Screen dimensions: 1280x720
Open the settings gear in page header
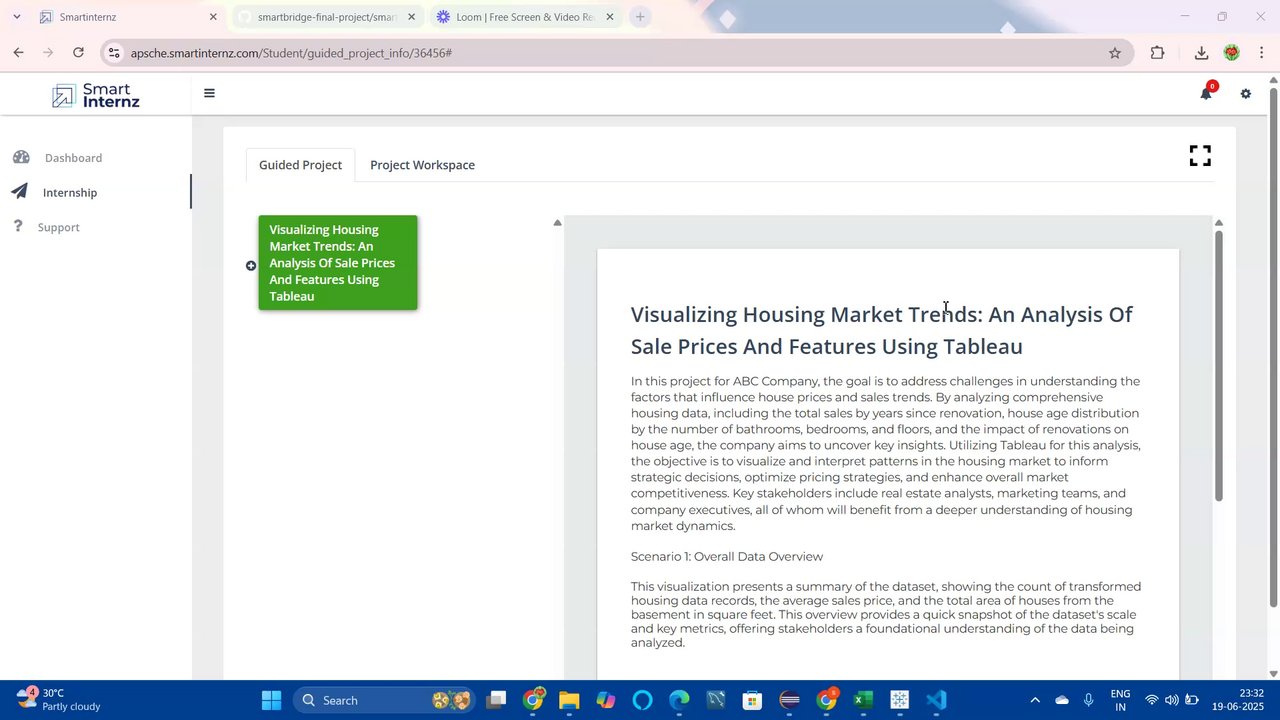(x=1245, y=94)
